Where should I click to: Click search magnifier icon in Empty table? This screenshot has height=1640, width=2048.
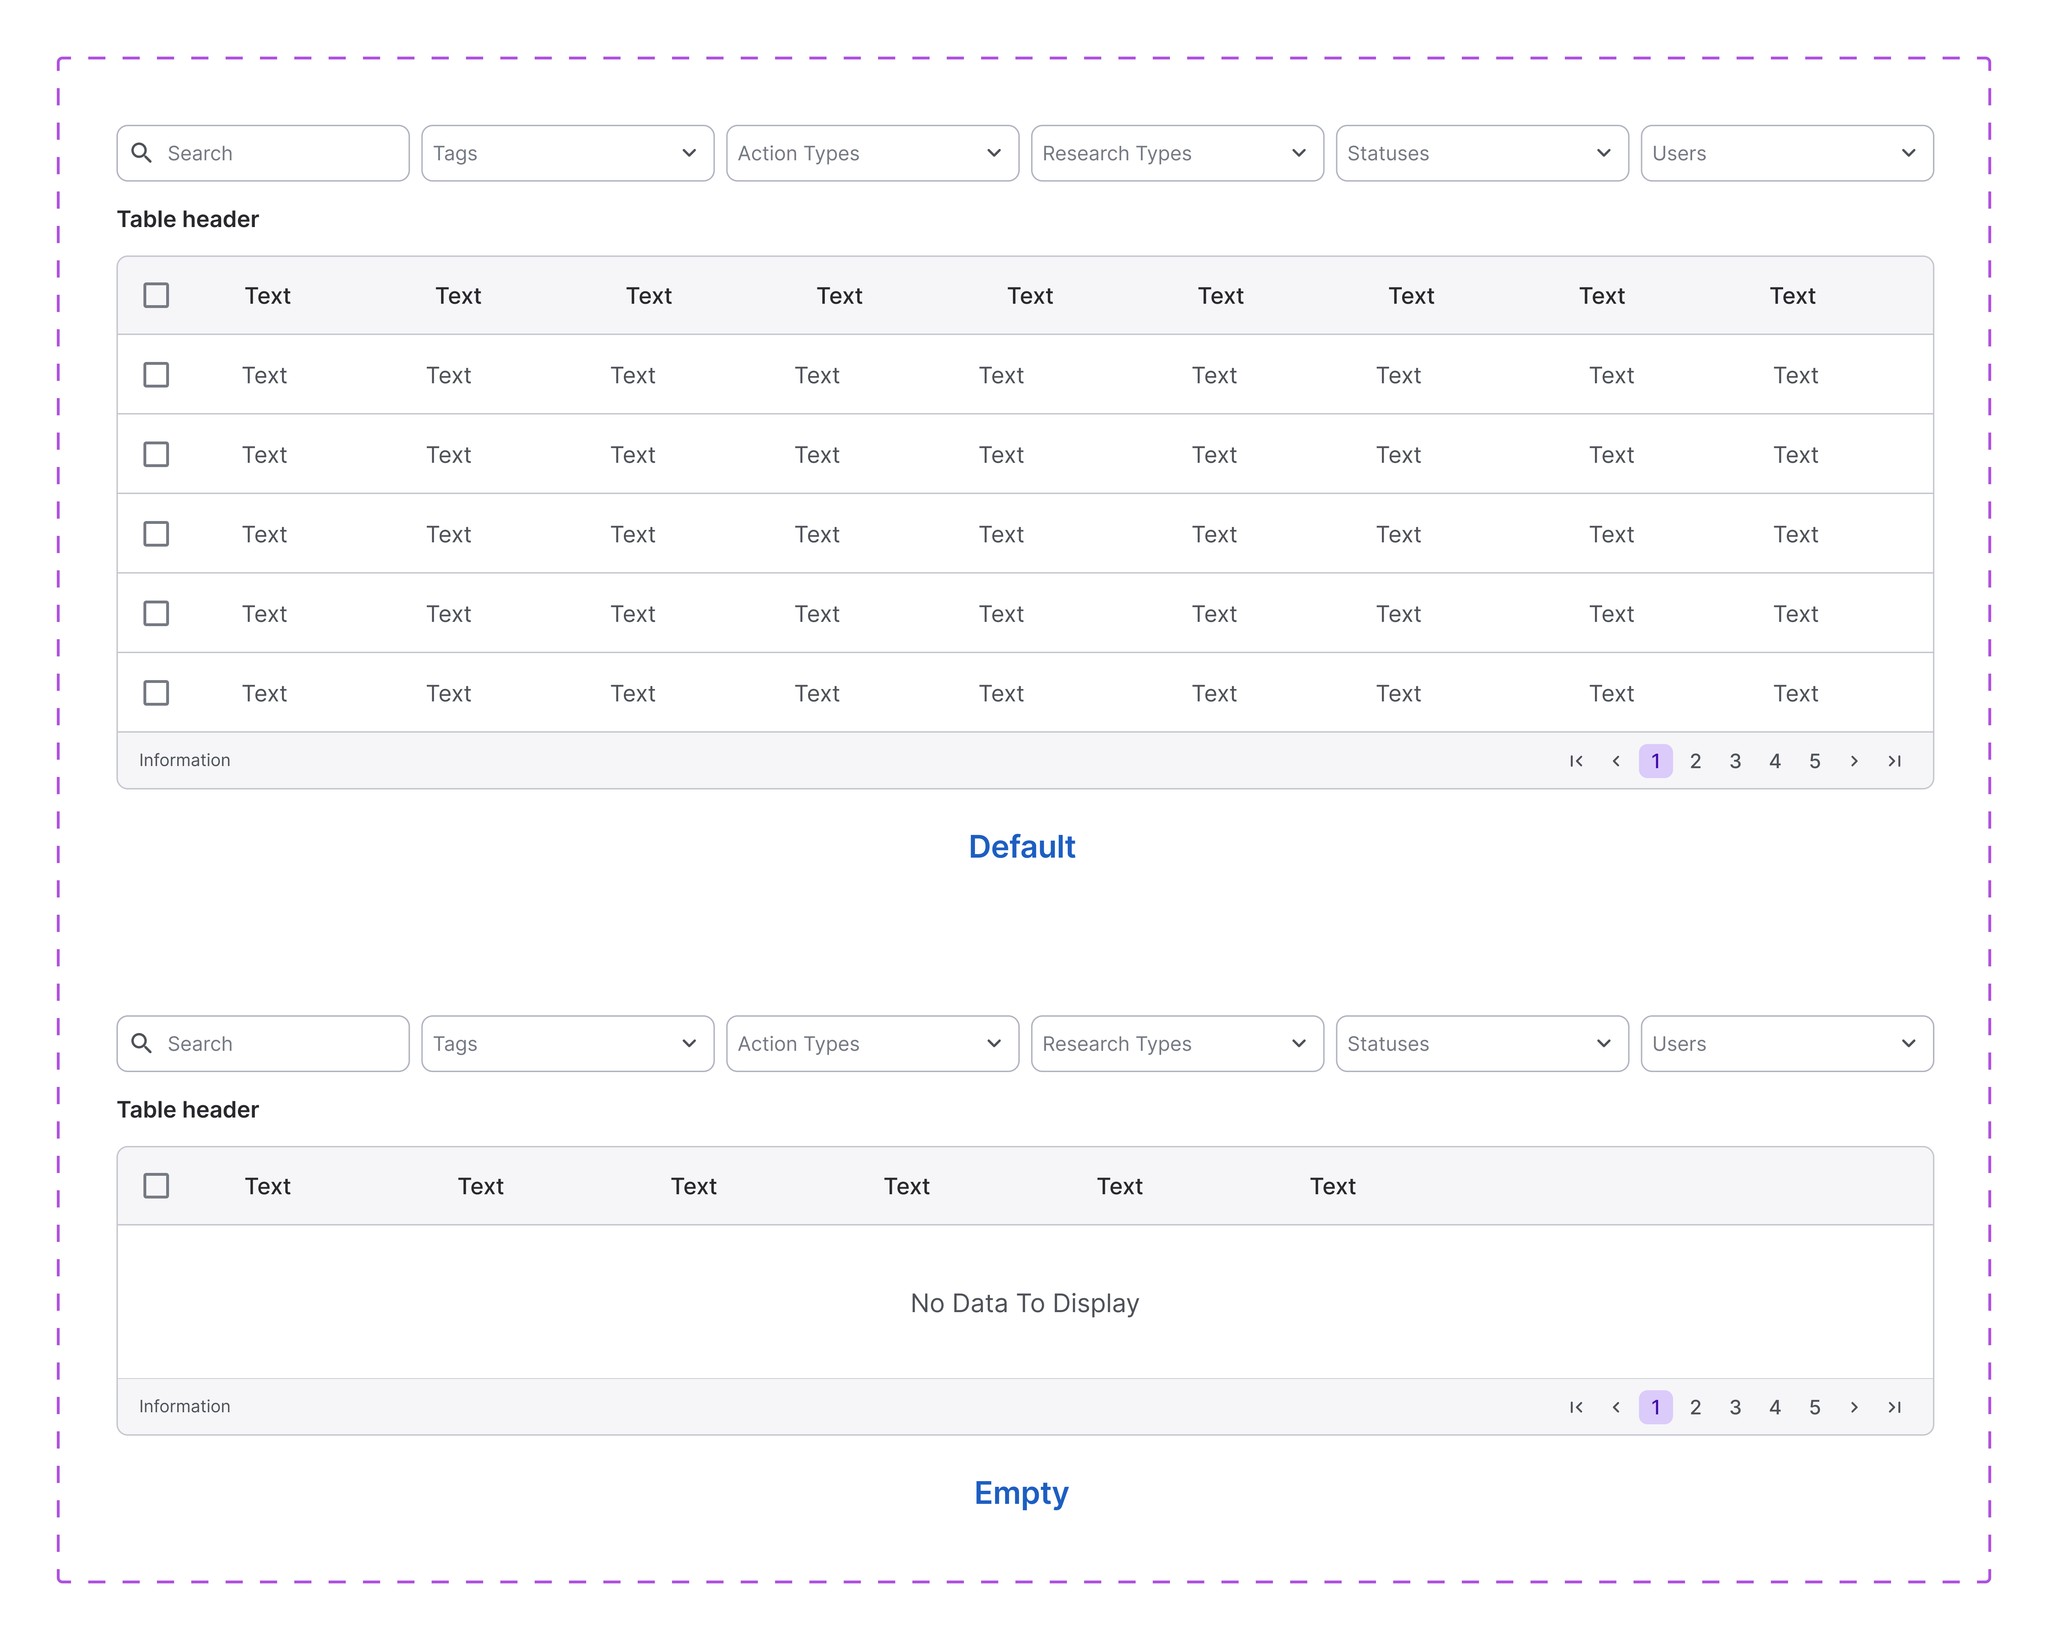click(x=142, y=1044)
